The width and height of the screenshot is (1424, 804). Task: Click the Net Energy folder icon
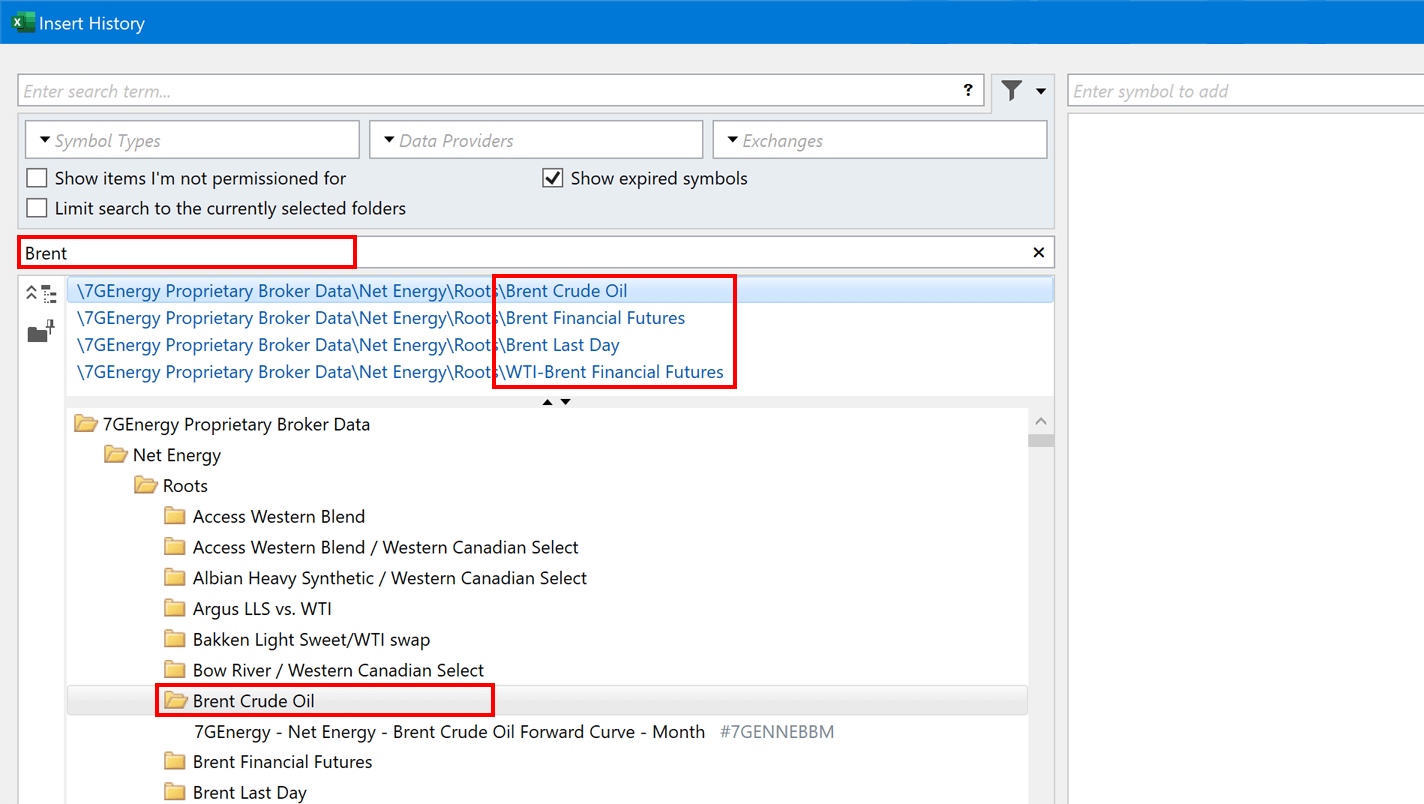(116, 455)
